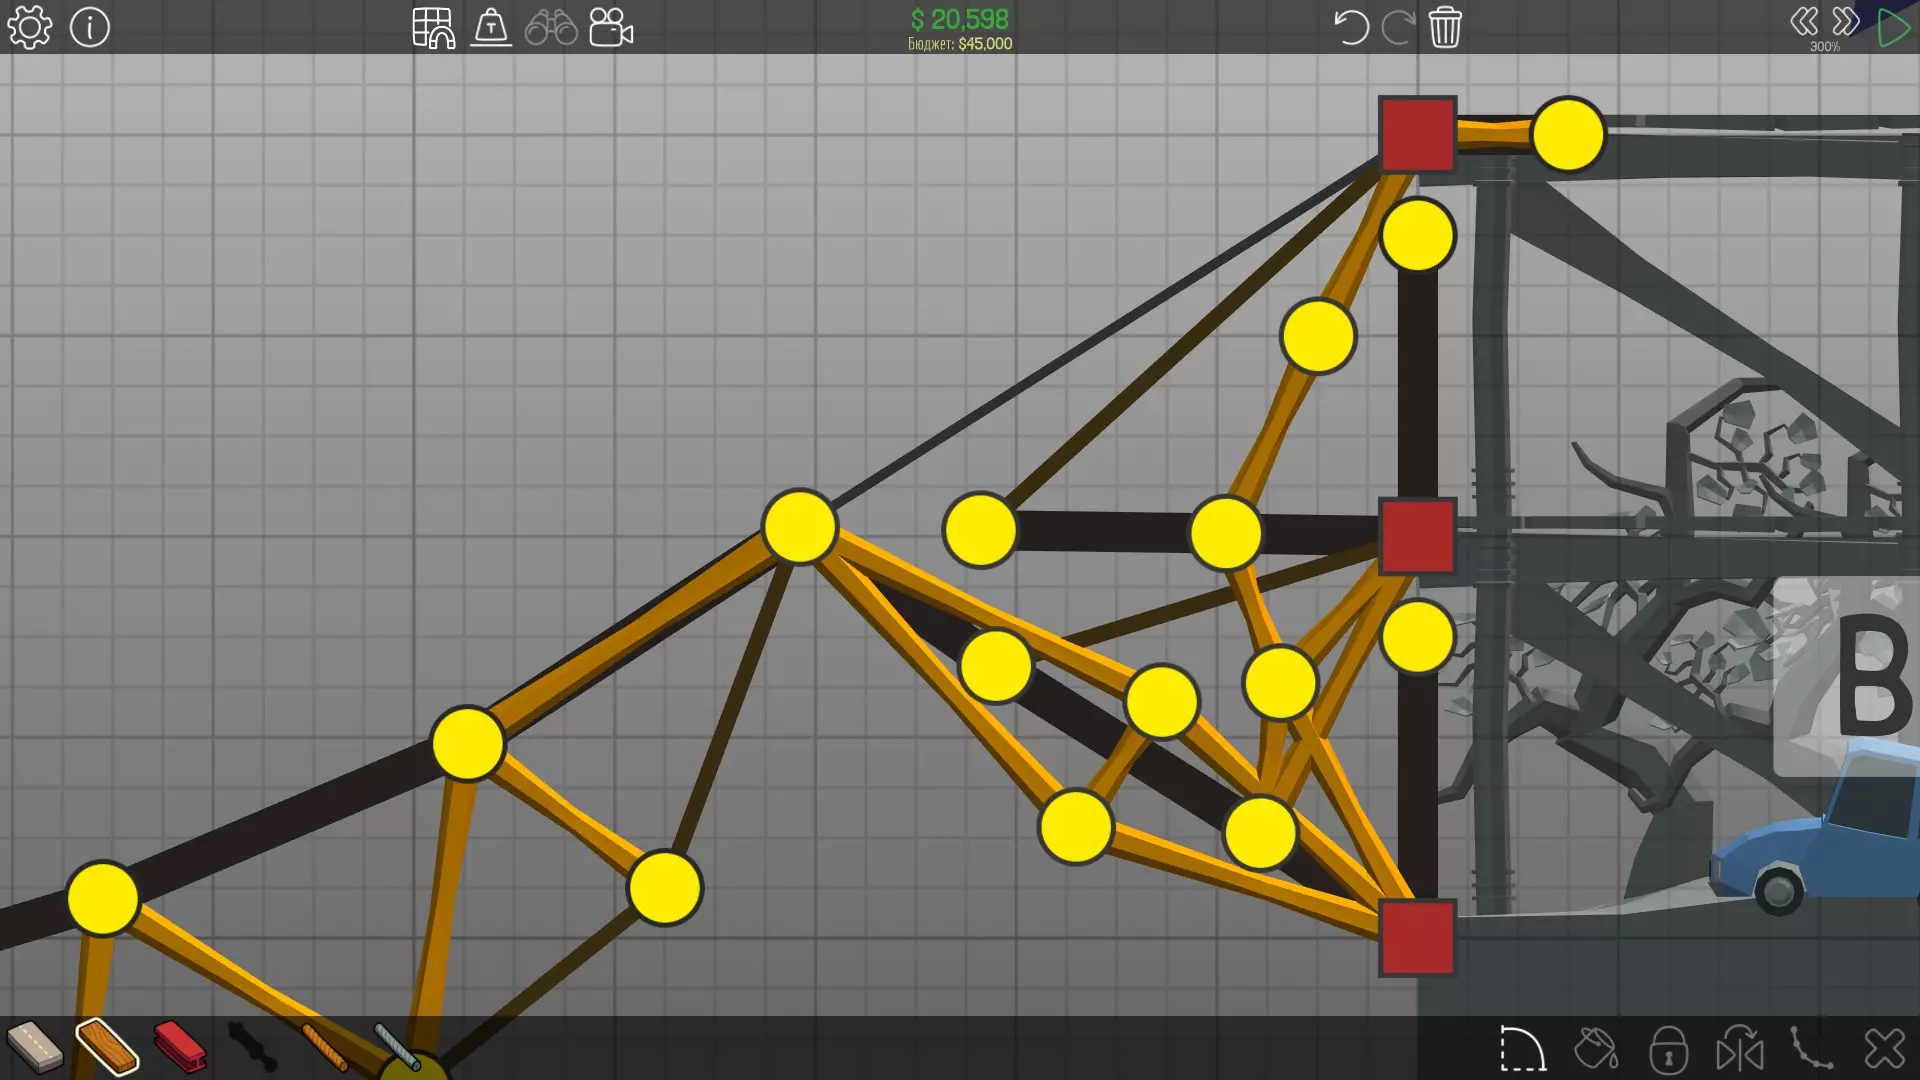This screenshot has height=1080, width=1920.
Task: Open the camera options icon
Action: (x=611, y=27)
